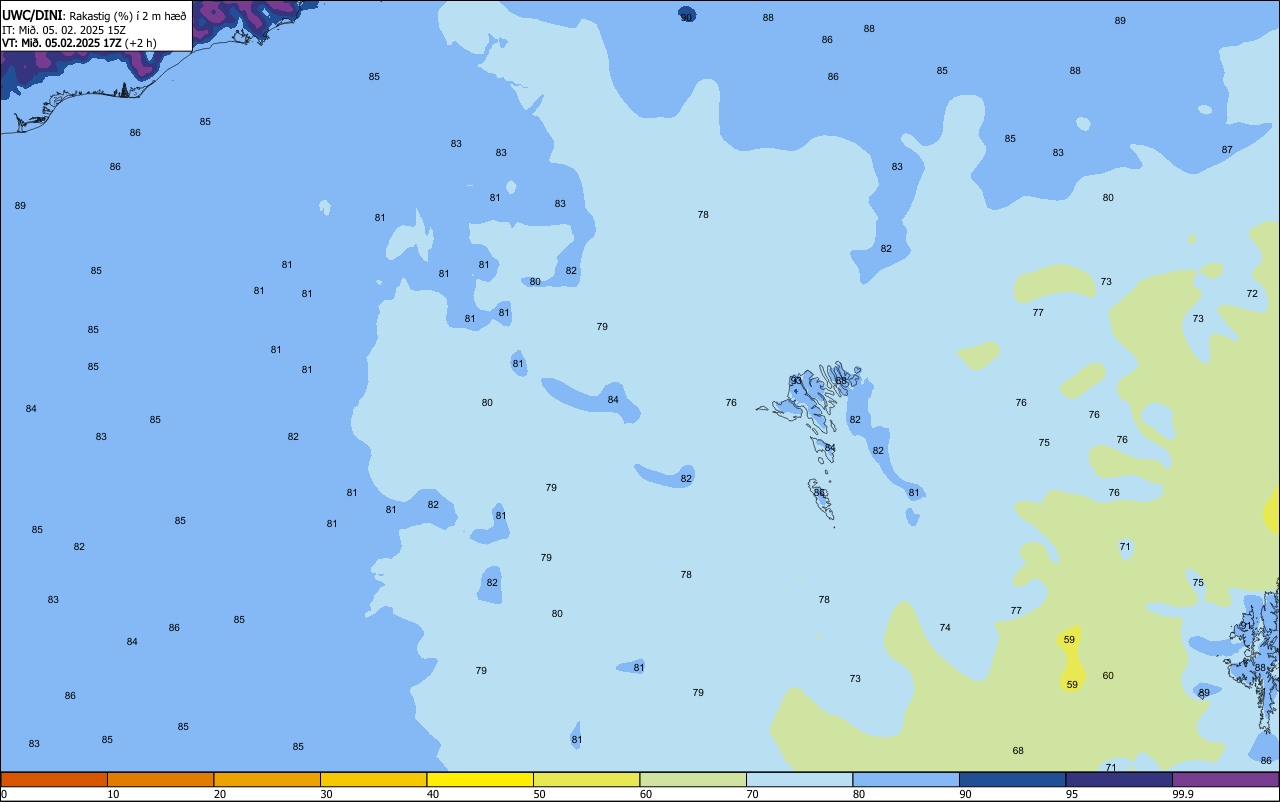
Task: Click the humidity value 74 on the map
Action: coord(945,628)
